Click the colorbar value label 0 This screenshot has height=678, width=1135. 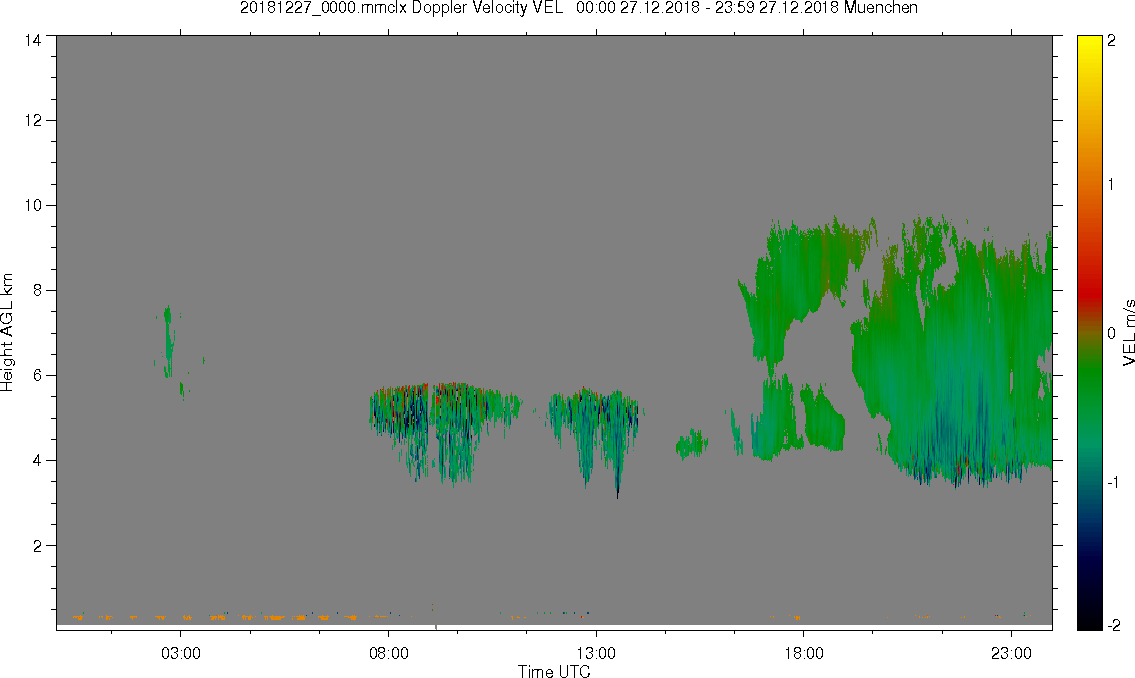[x=1112, y=334]
